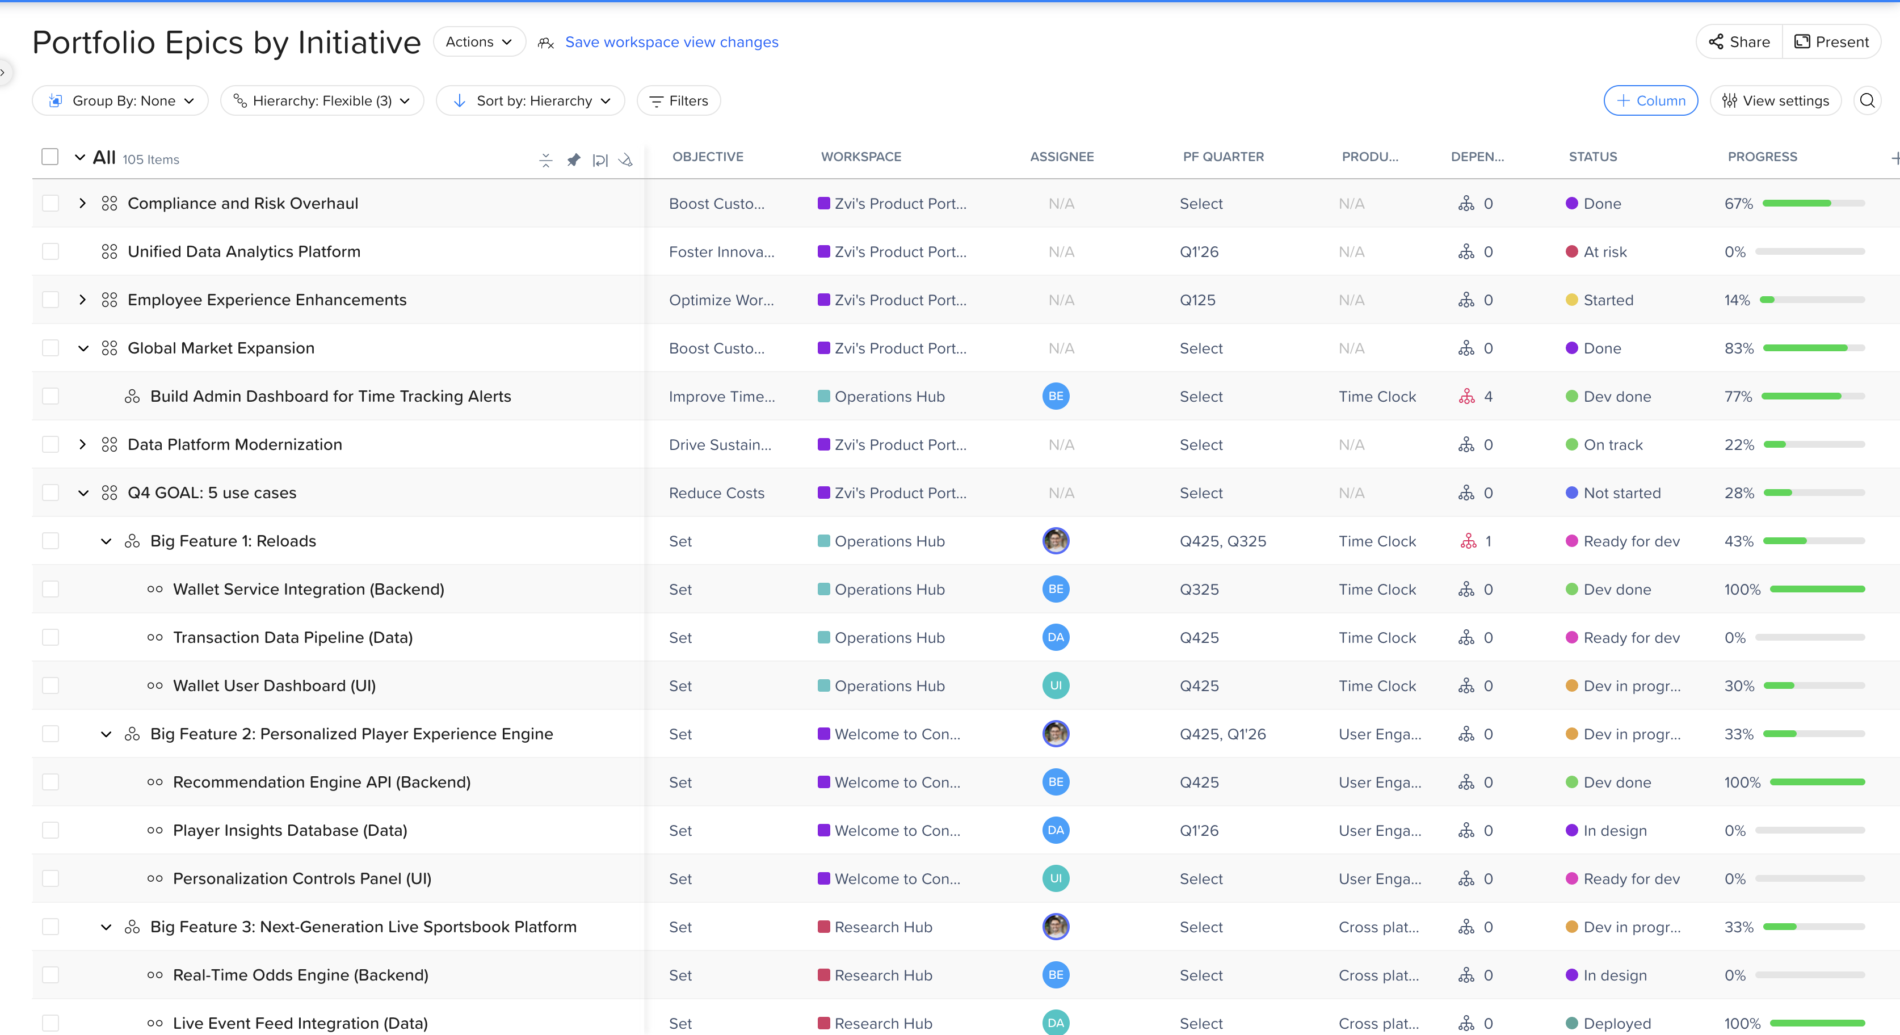The image size is (1900, 1035).
Task: Tick the select-all checkbox next to All
Action: [50, 157]
